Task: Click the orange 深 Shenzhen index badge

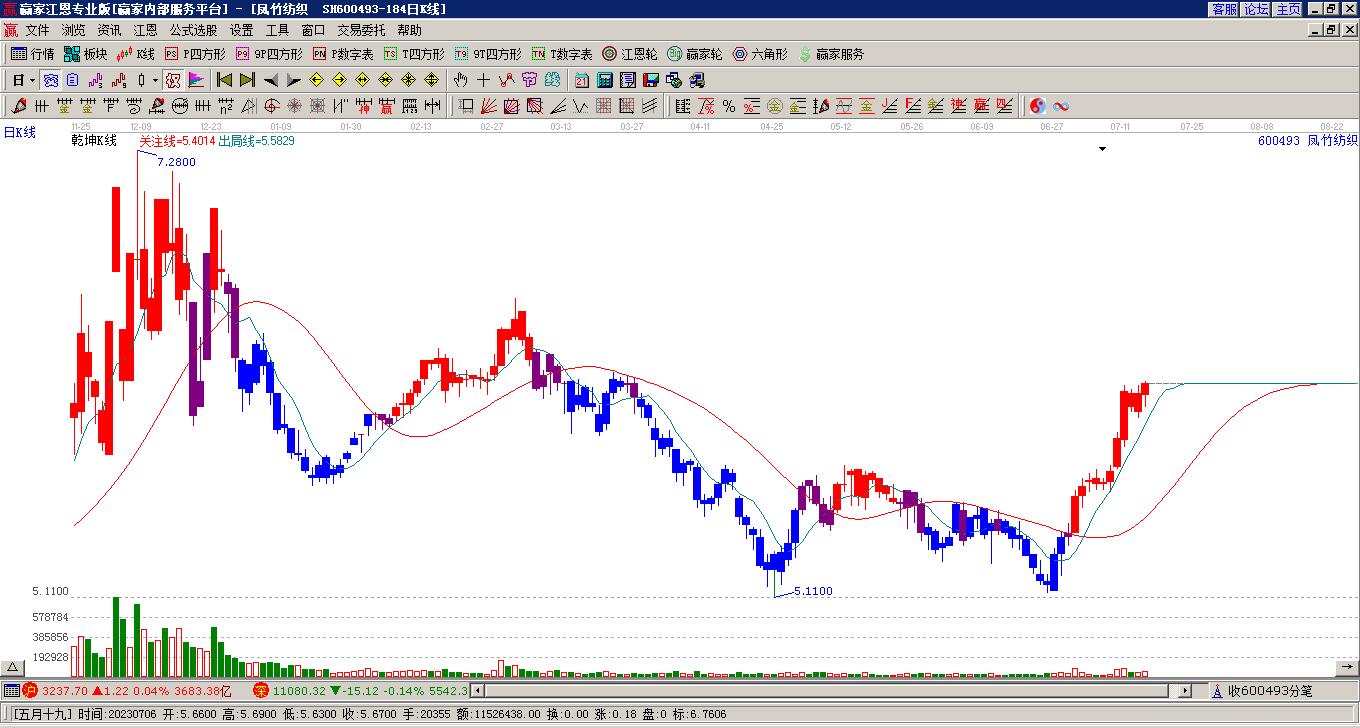Action: (260, 691)
